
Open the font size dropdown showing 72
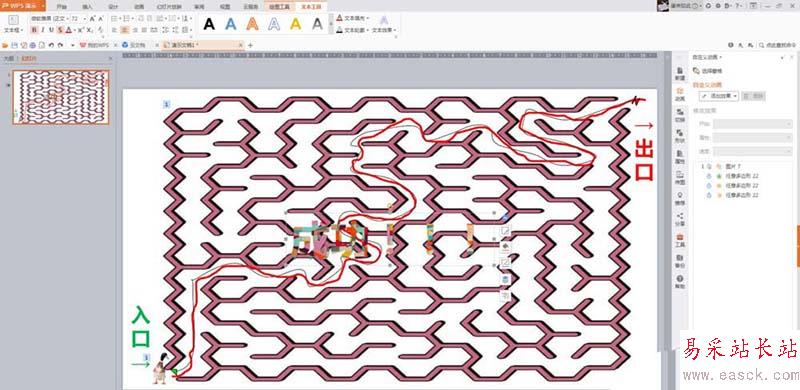(x=78, y=19)
